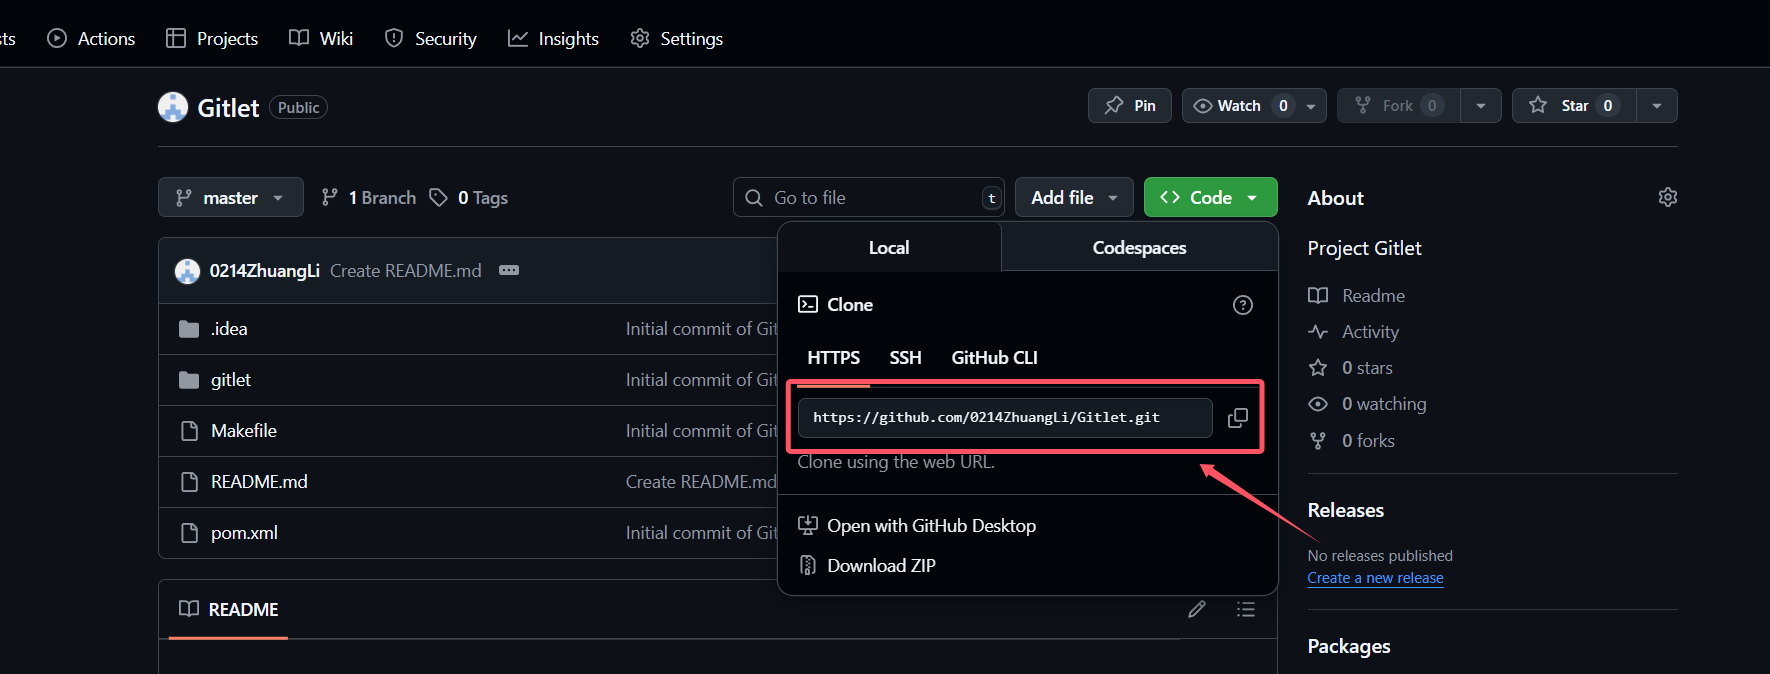View the 0 Tags link
This screenshot has width=1770, height=674.
[x=468, y=198]
